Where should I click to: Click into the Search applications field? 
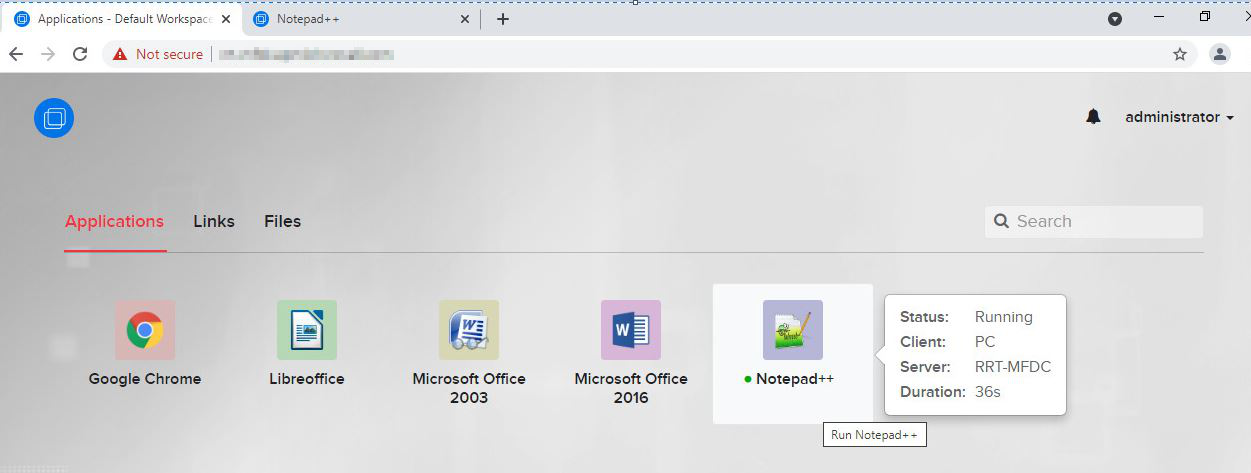point(1094,221)
